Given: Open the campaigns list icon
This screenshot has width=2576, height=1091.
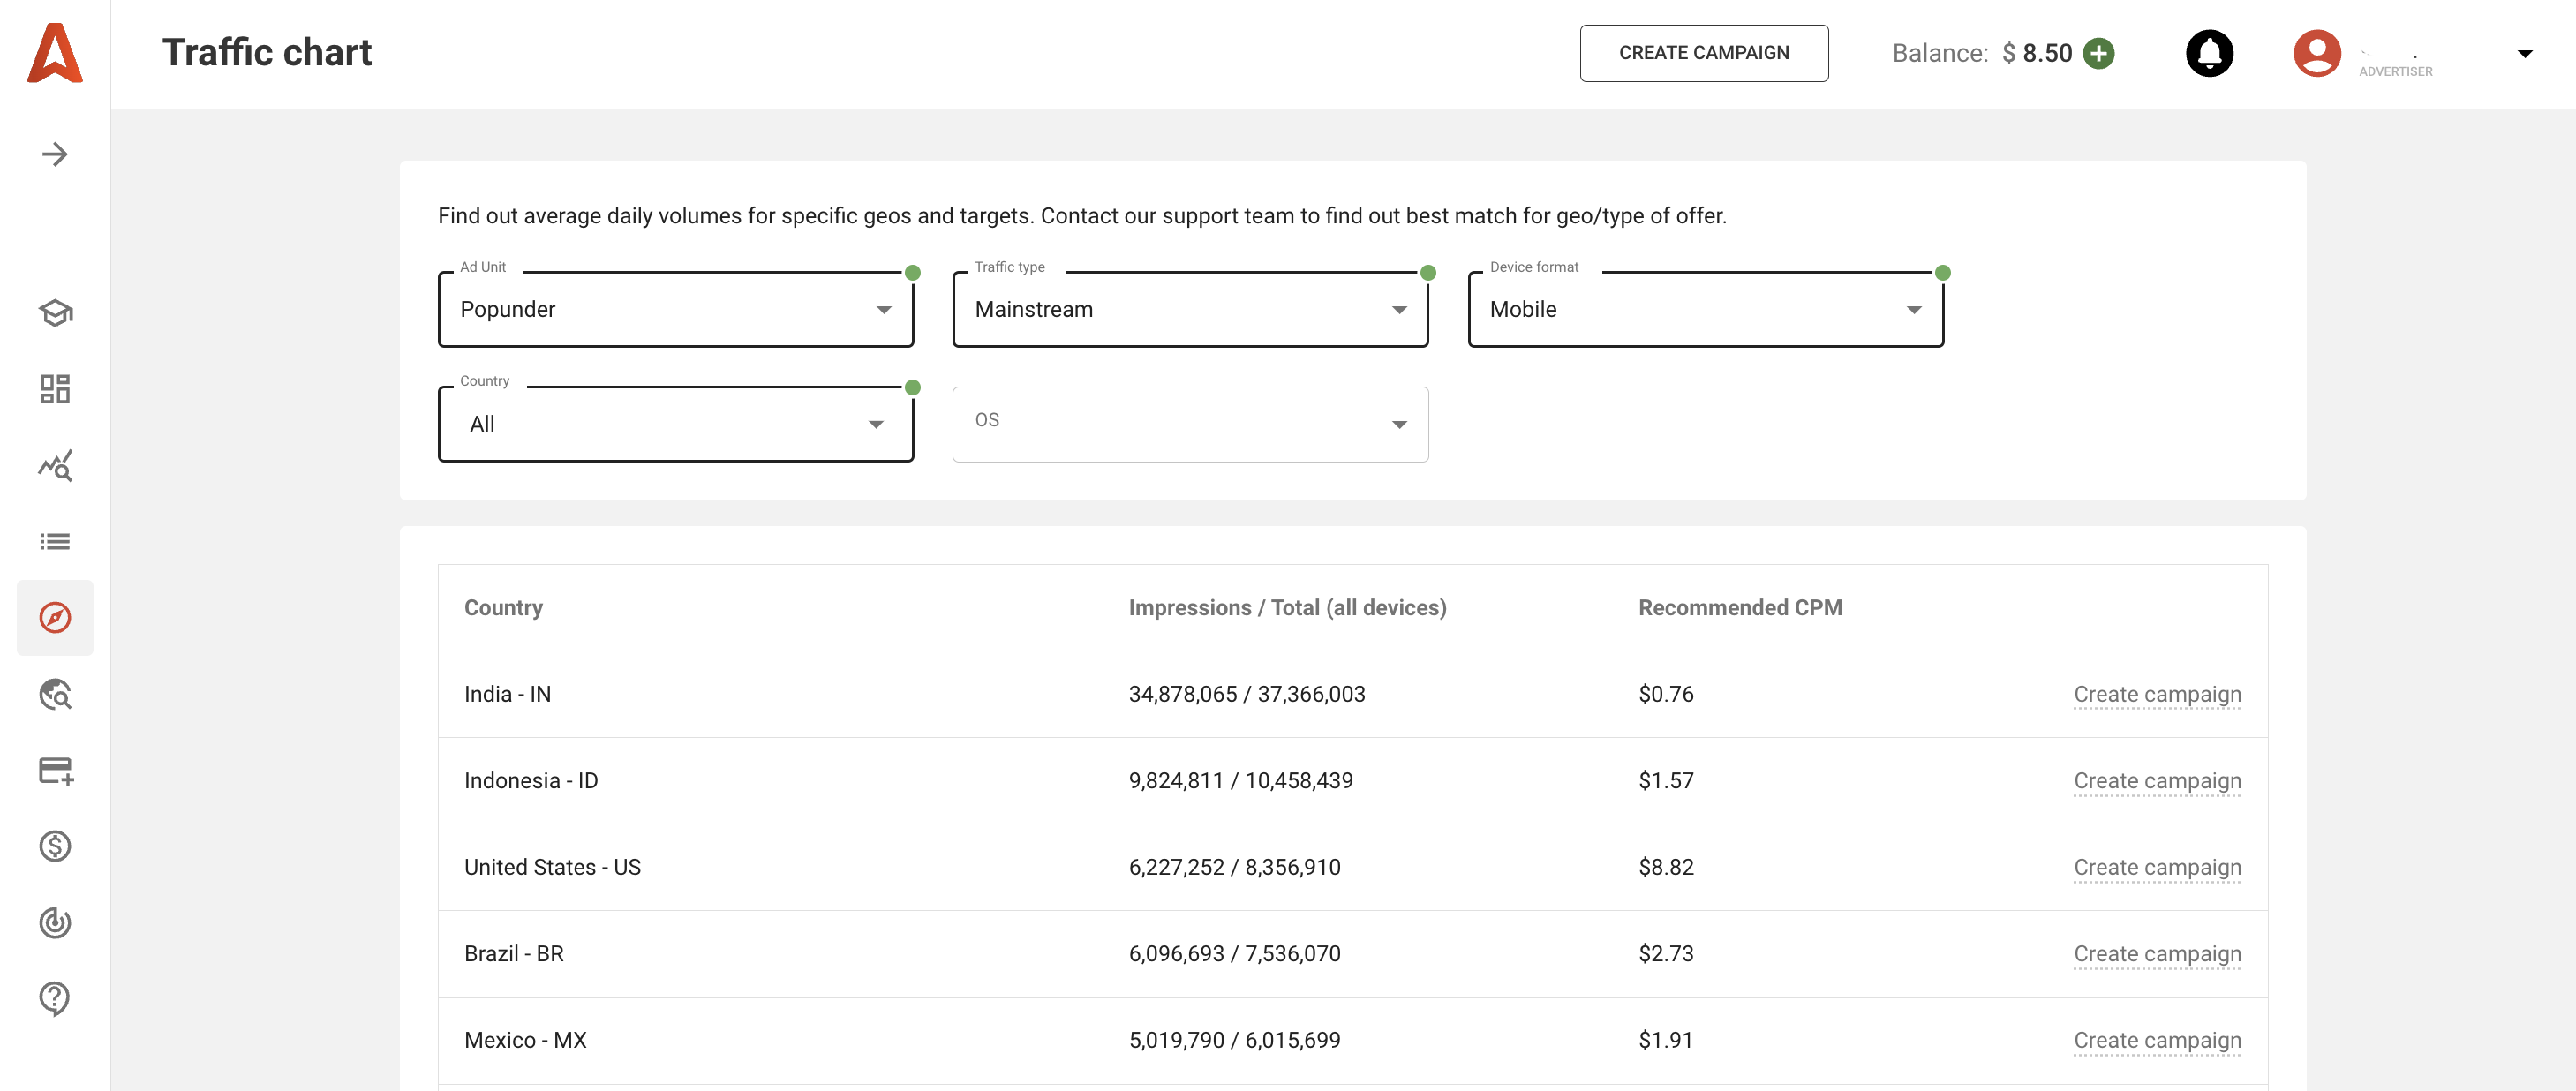Looking at the screenshot, I should 55,541.
